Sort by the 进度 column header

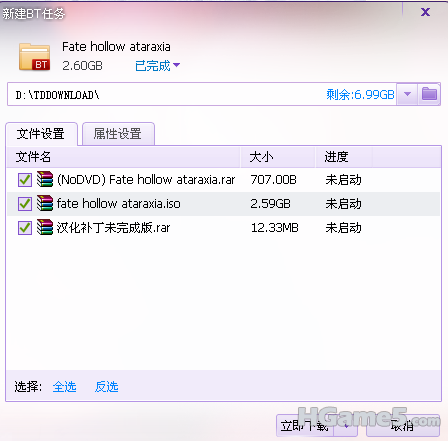344,156
